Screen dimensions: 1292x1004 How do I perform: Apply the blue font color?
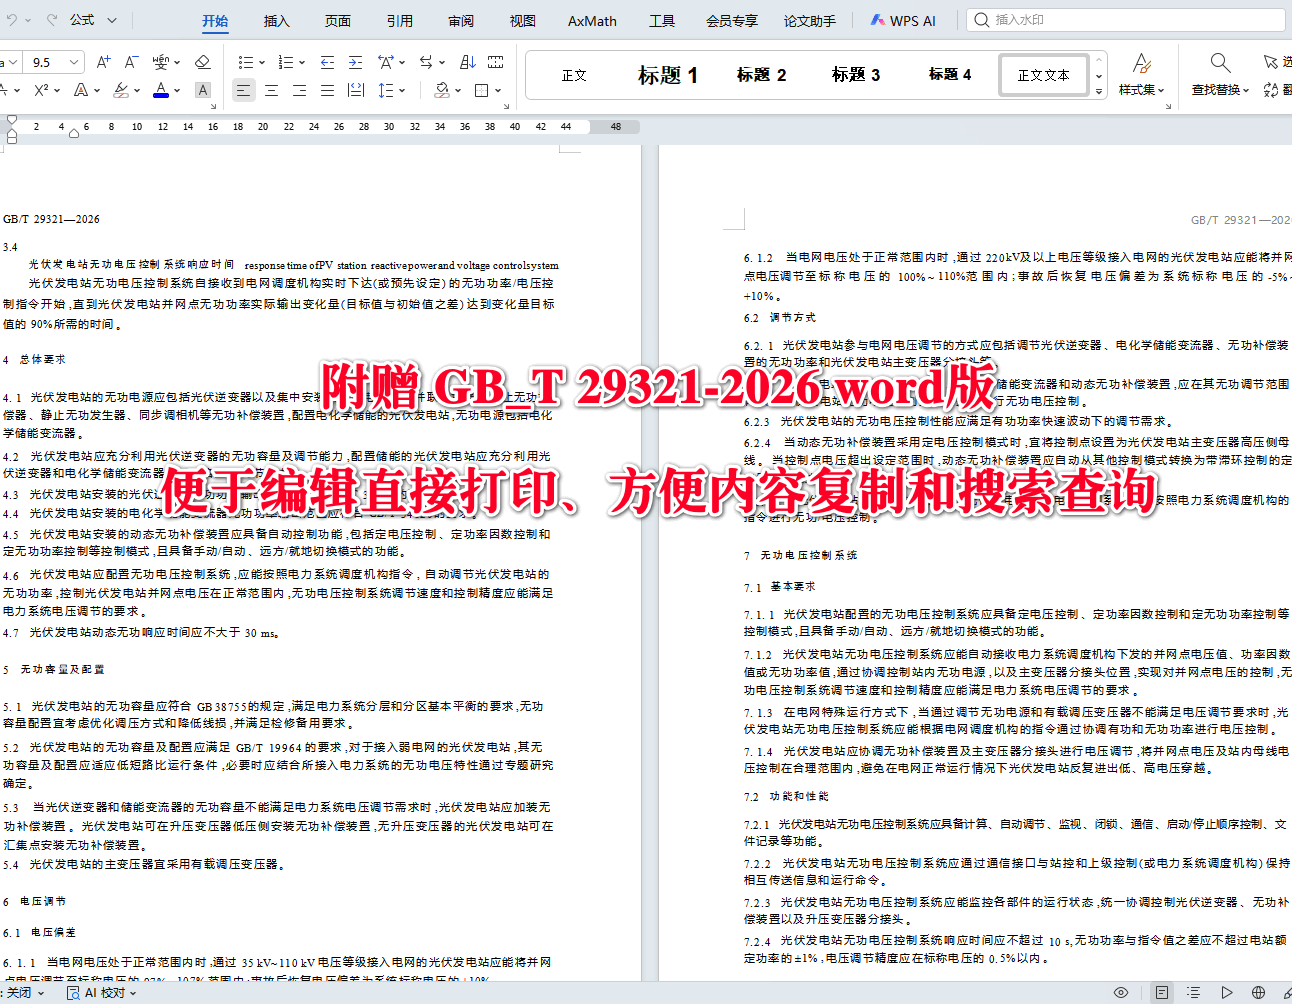click(x=161, y=90)
